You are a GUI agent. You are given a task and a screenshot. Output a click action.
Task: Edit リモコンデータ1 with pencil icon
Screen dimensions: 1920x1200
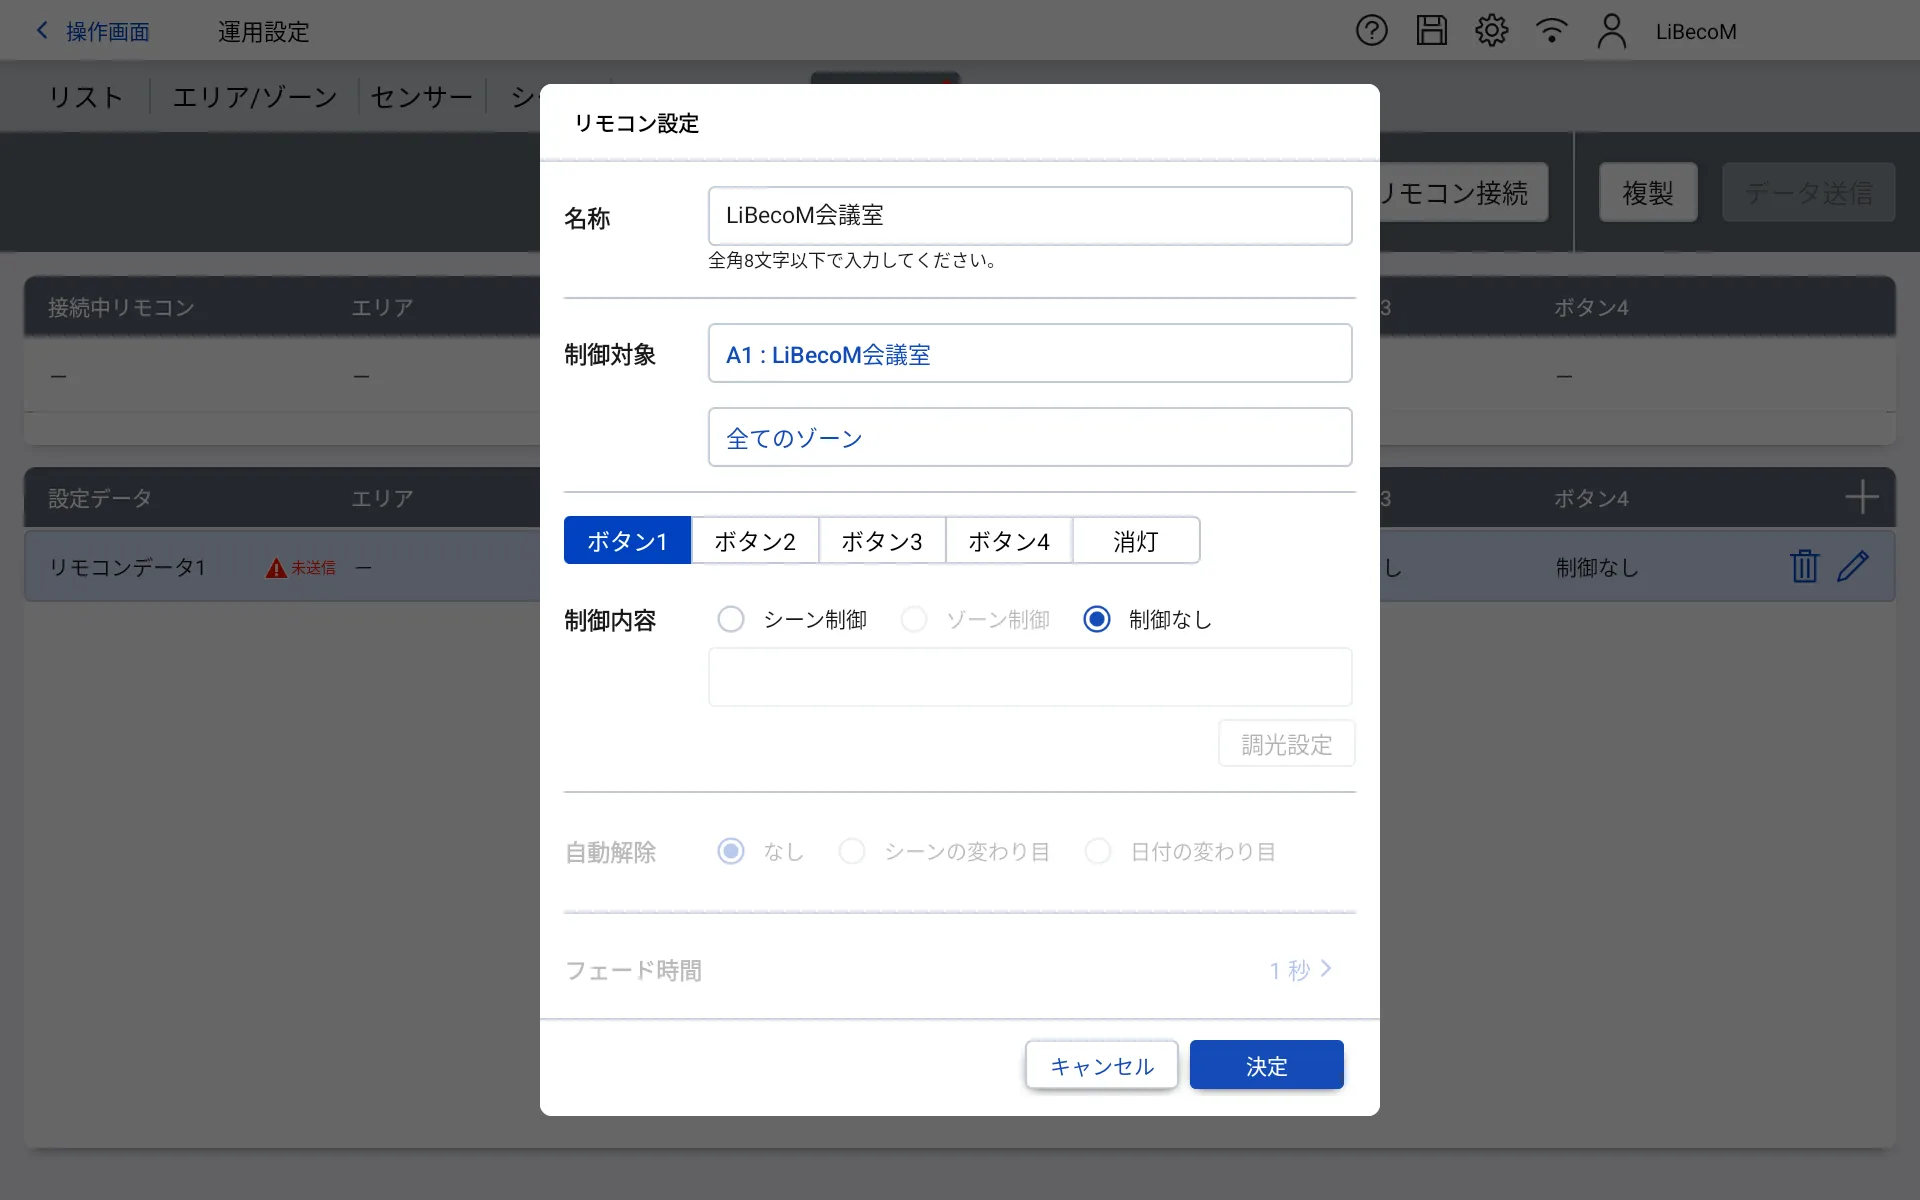(1853, 566)
